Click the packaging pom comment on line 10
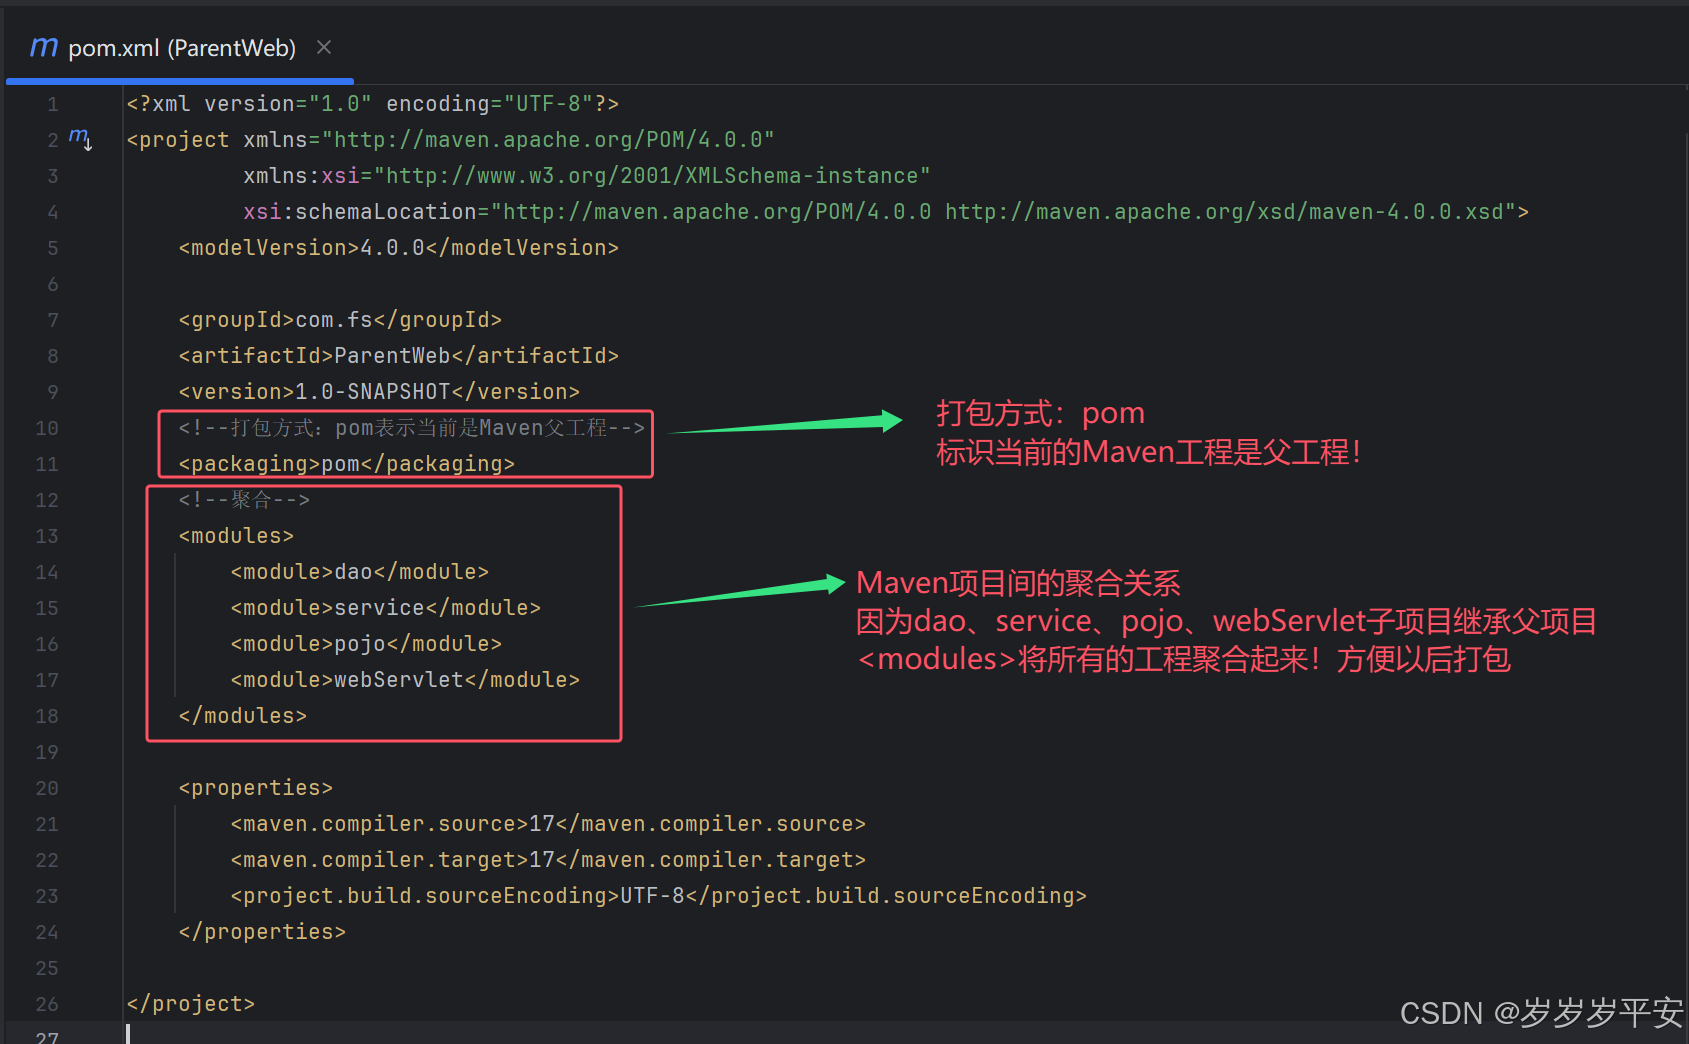This screenshot has width=1689, height=1044. click(x=412, y=428)
